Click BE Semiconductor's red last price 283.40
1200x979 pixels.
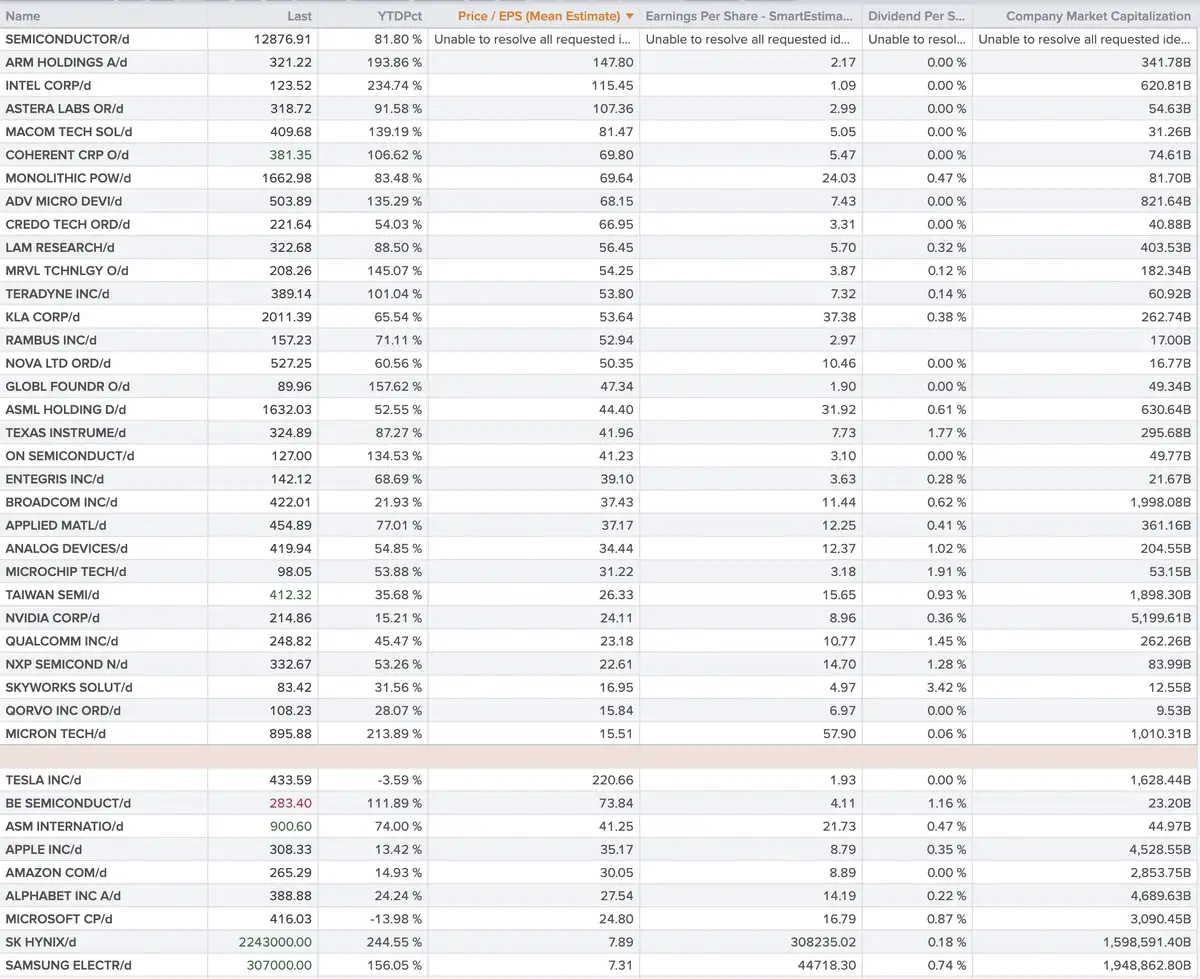tap(292, 803)
